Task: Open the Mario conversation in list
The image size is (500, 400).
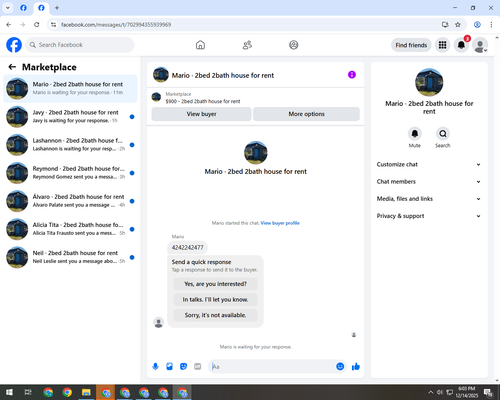Action: pos(70,89)
